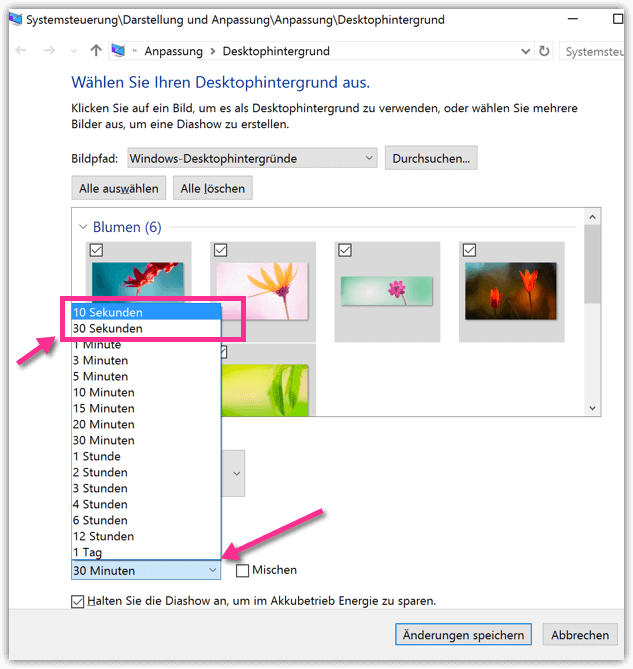Go back with the back arrow
The image size is (633, 669).
(x=21, y=51)
